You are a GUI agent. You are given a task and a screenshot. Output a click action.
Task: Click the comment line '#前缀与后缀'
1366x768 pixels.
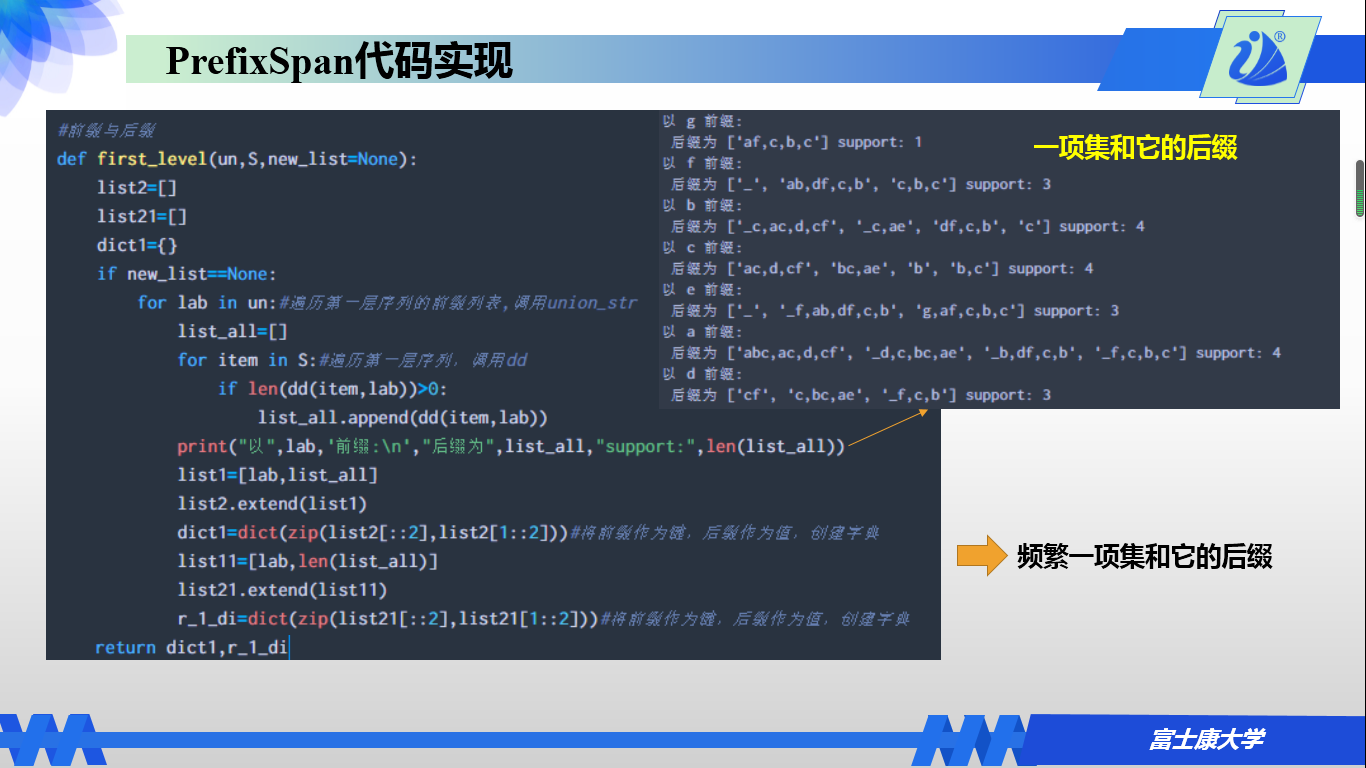tap(106, 130)
